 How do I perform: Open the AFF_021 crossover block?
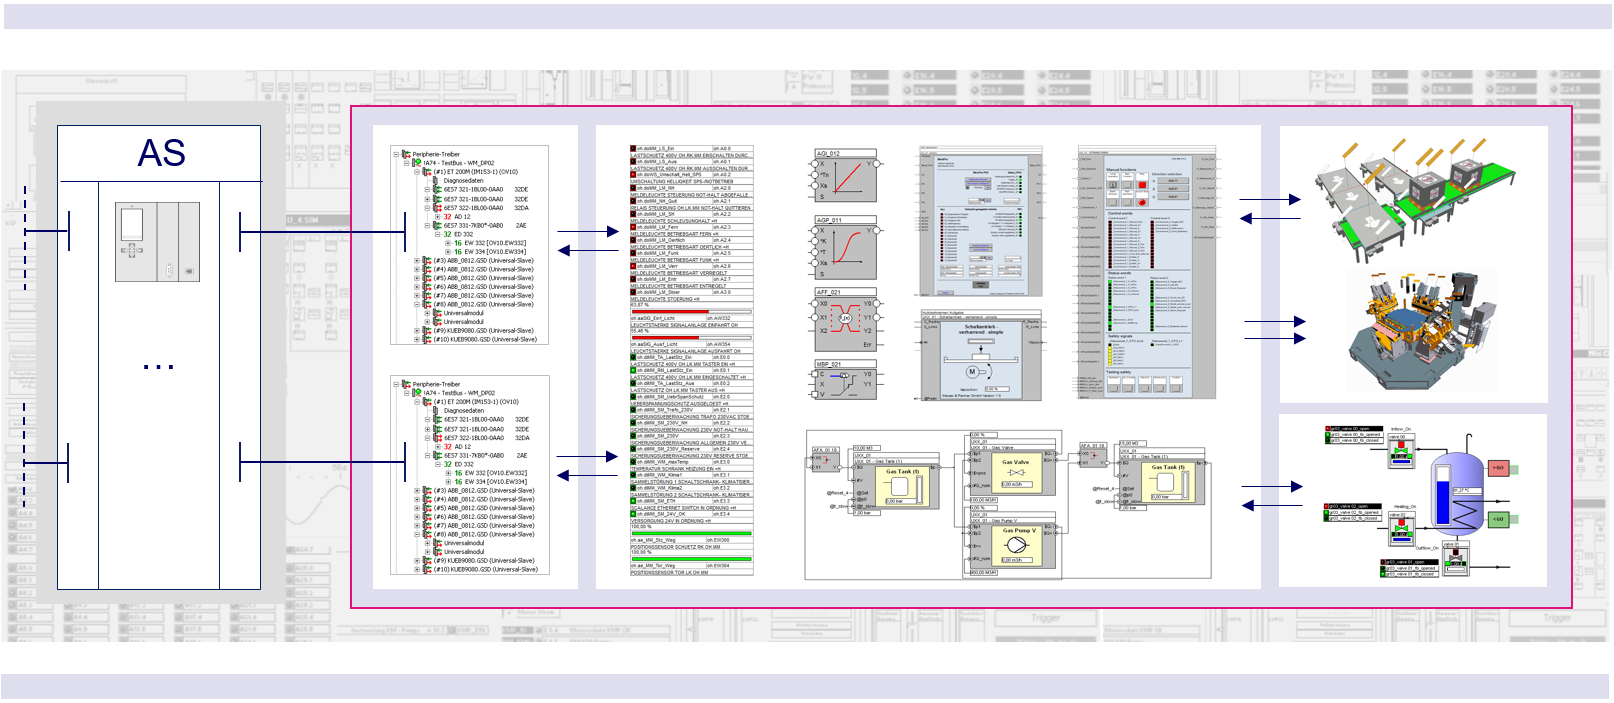click(x=845, y=320)
